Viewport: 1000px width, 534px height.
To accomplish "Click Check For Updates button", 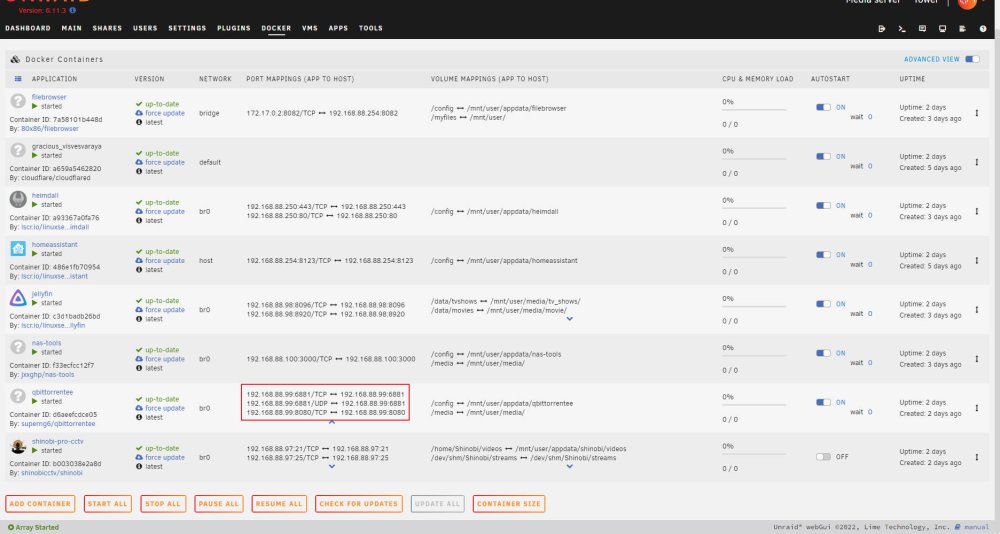I will (x=358, y=504).
